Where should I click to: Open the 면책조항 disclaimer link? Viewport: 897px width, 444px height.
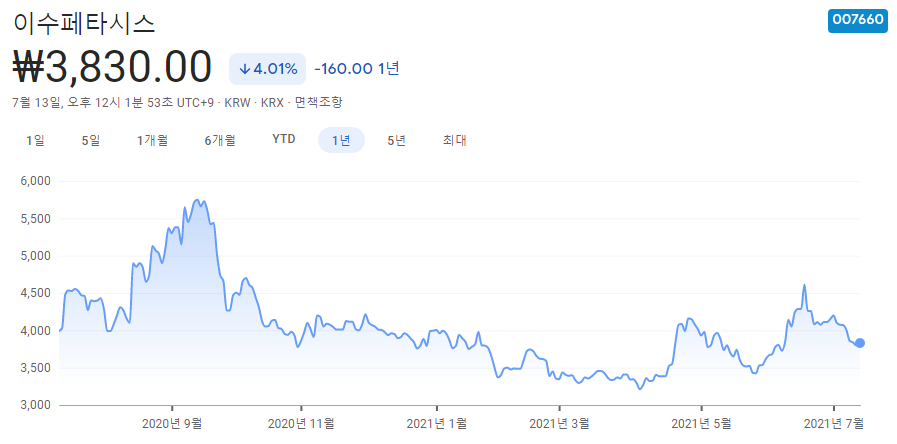click(319, 103)
